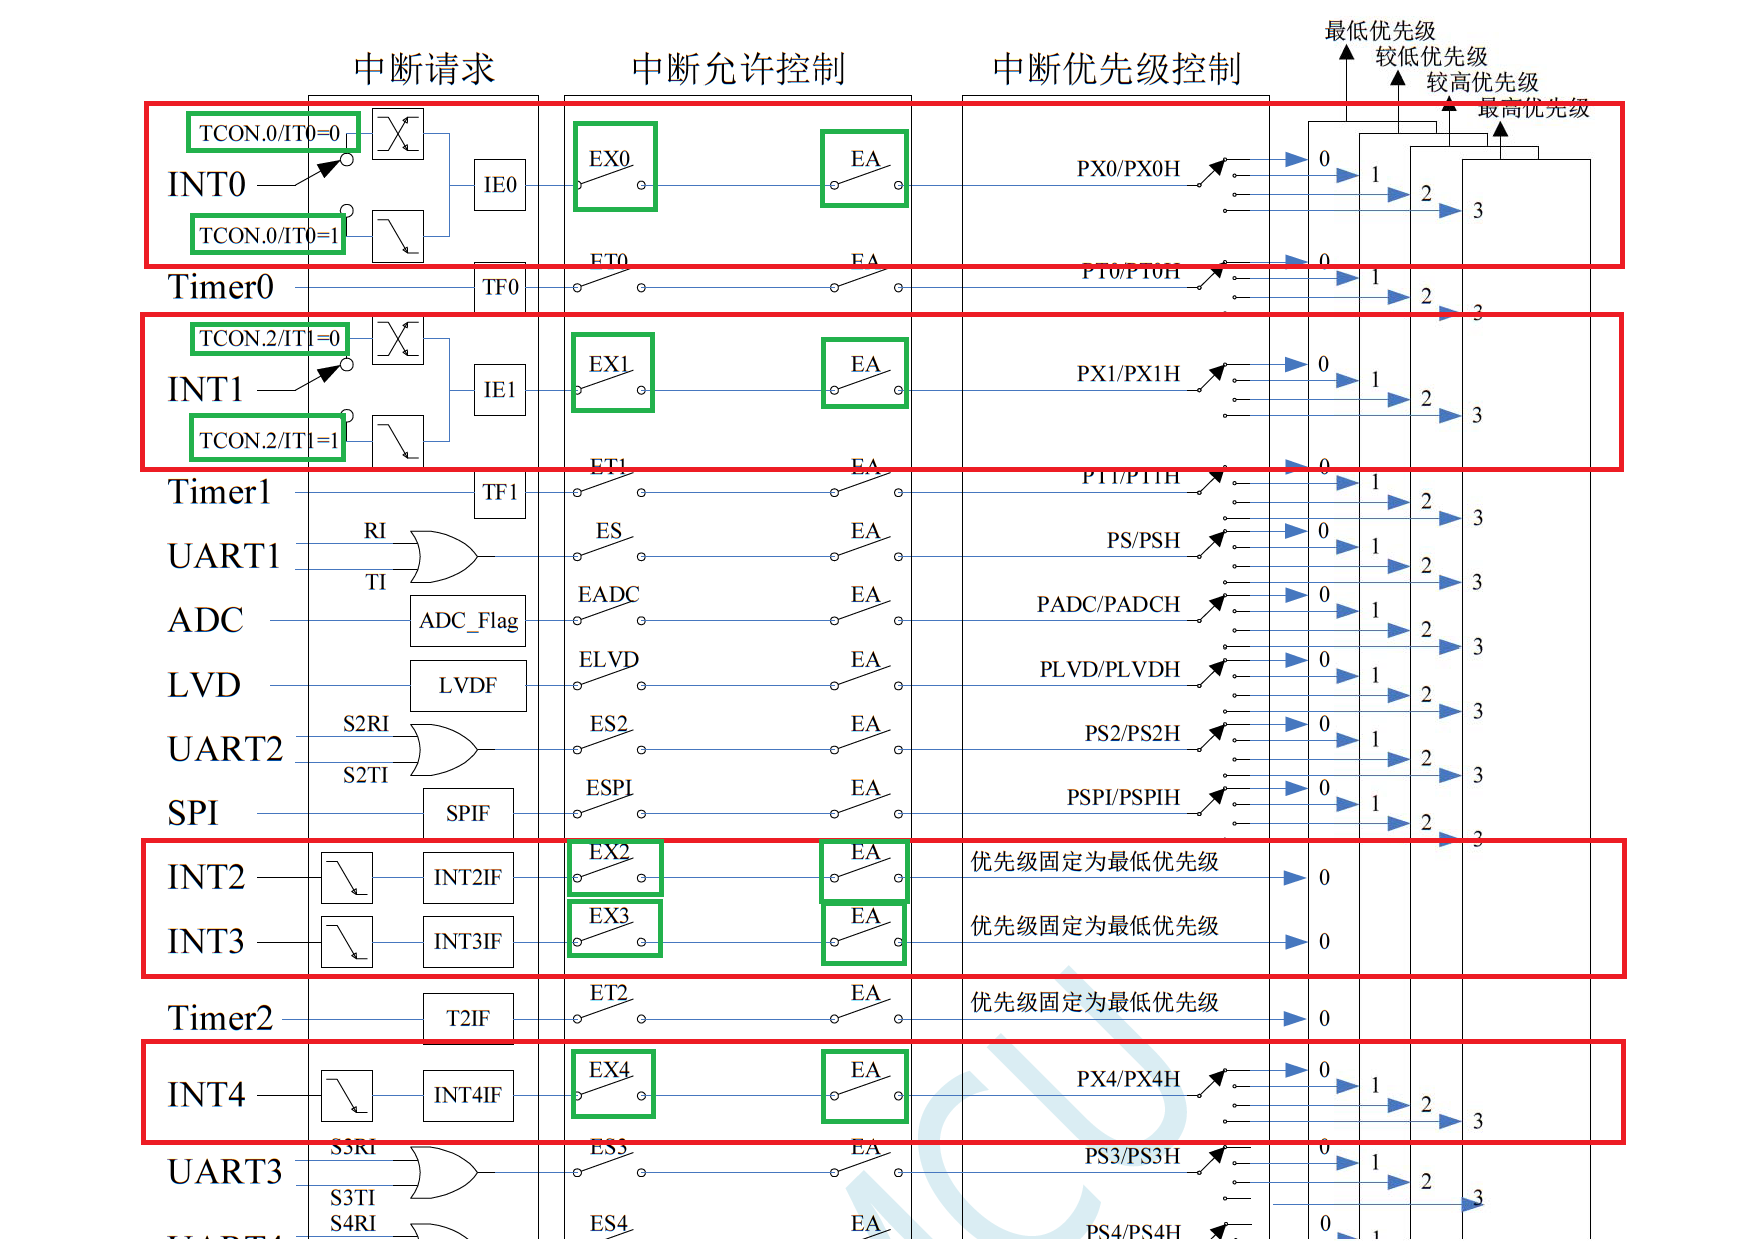Click the UART3 OR gate symbol
Image resolution: width=1755 pixels, height=1241 pixels.
[445, 1172]
